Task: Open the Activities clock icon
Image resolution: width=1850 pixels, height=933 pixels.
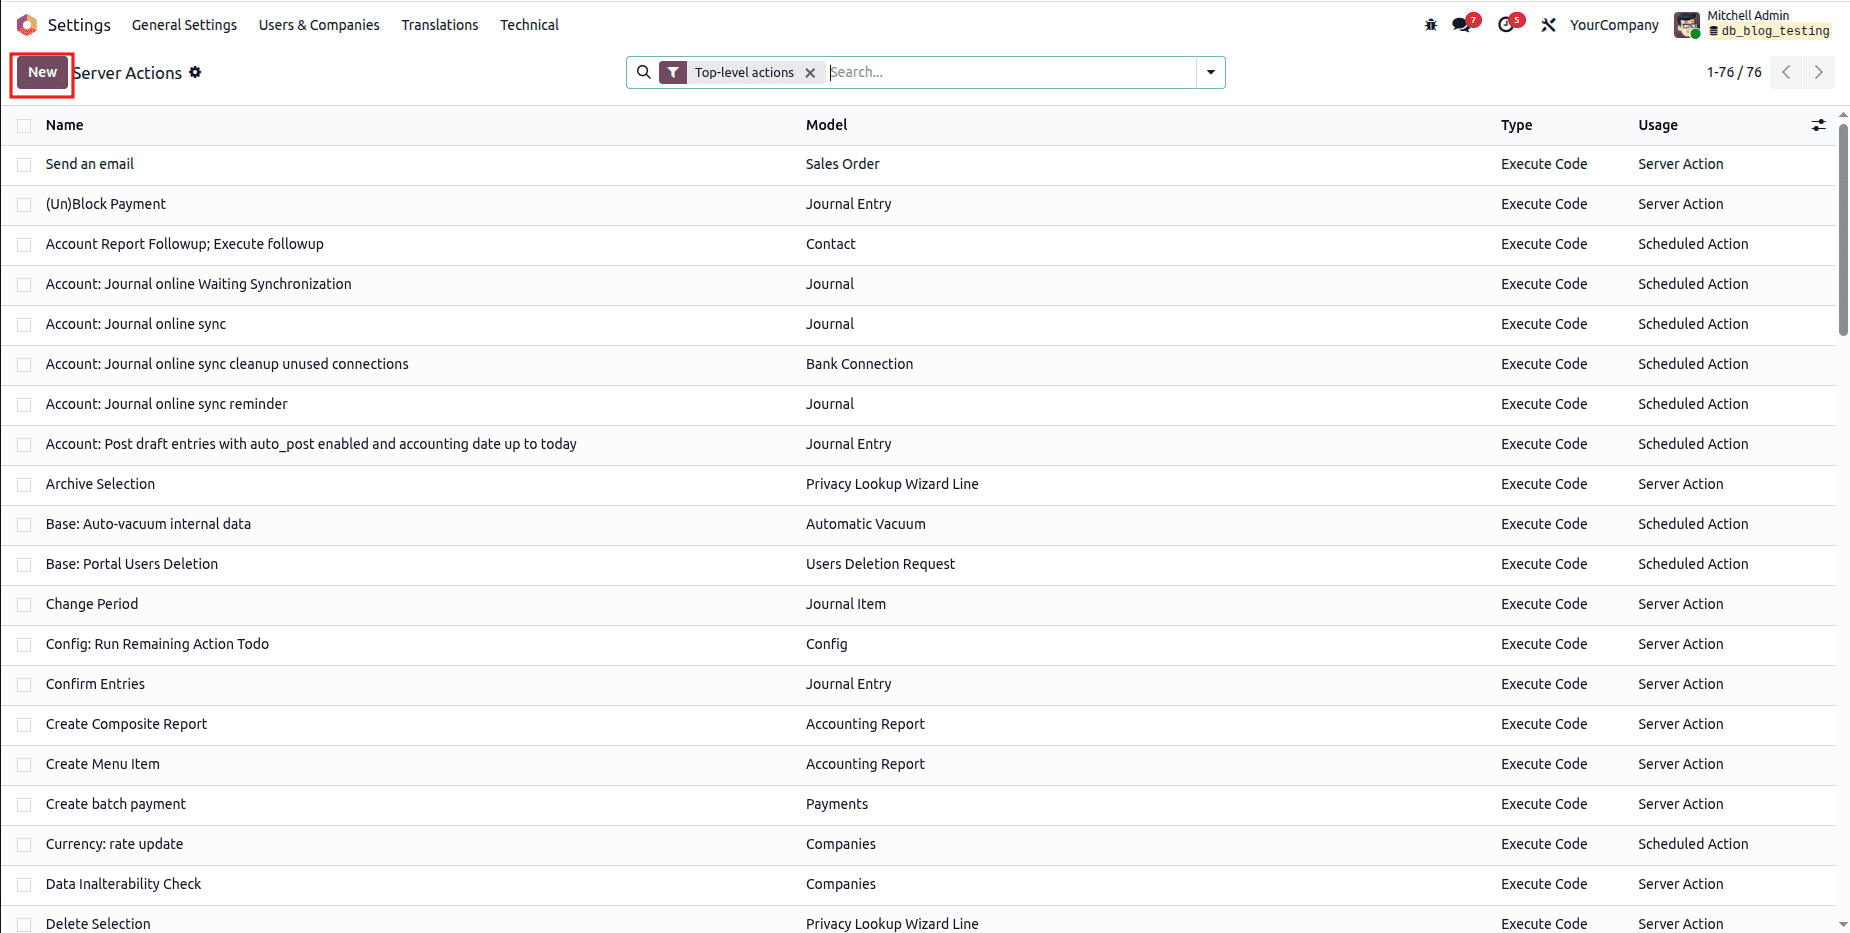Action: pyautogui.click(x=1507, y=24)
